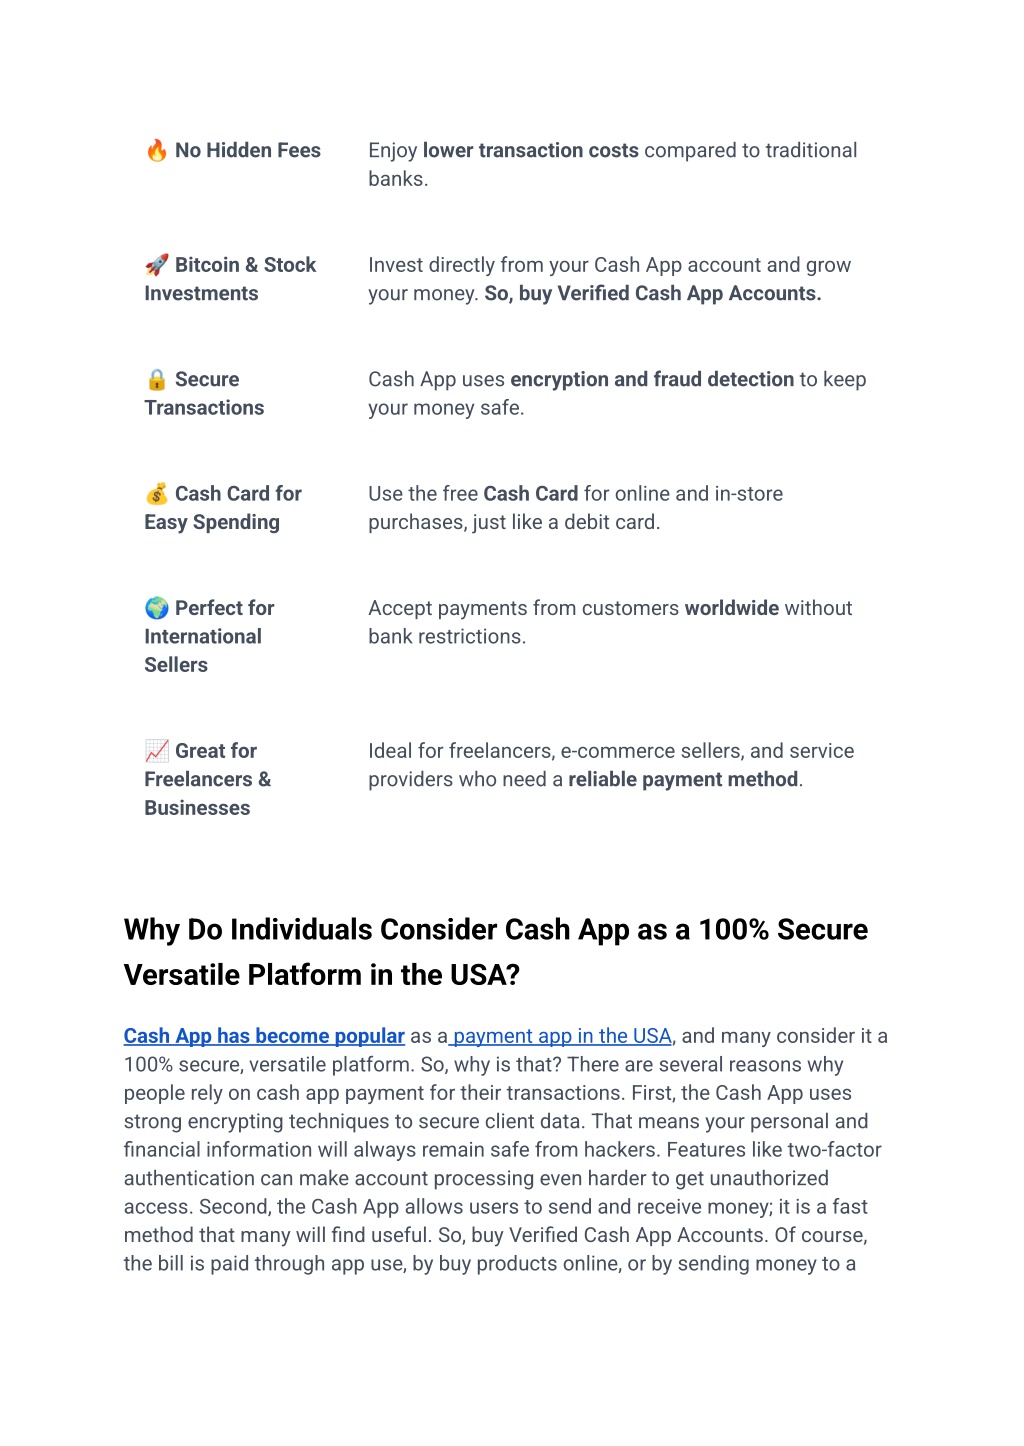Click the padlock emoji beside Secure Transactions
Image resolution: width=1024 pixels, height=1446 pixels.
tap(157, 380)
